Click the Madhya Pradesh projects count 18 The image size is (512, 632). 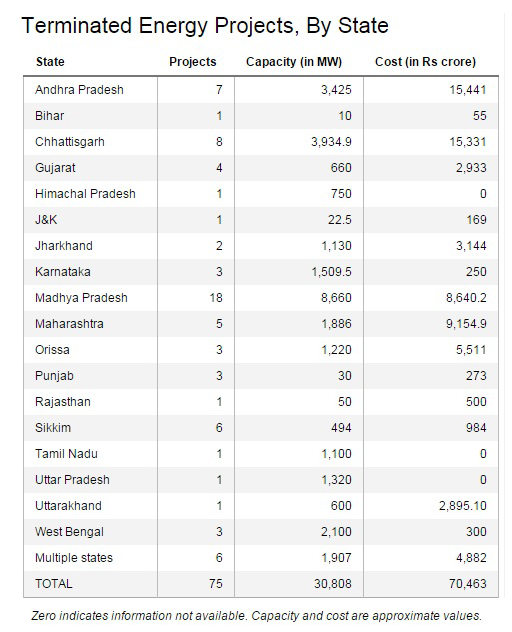pos(216,297)
